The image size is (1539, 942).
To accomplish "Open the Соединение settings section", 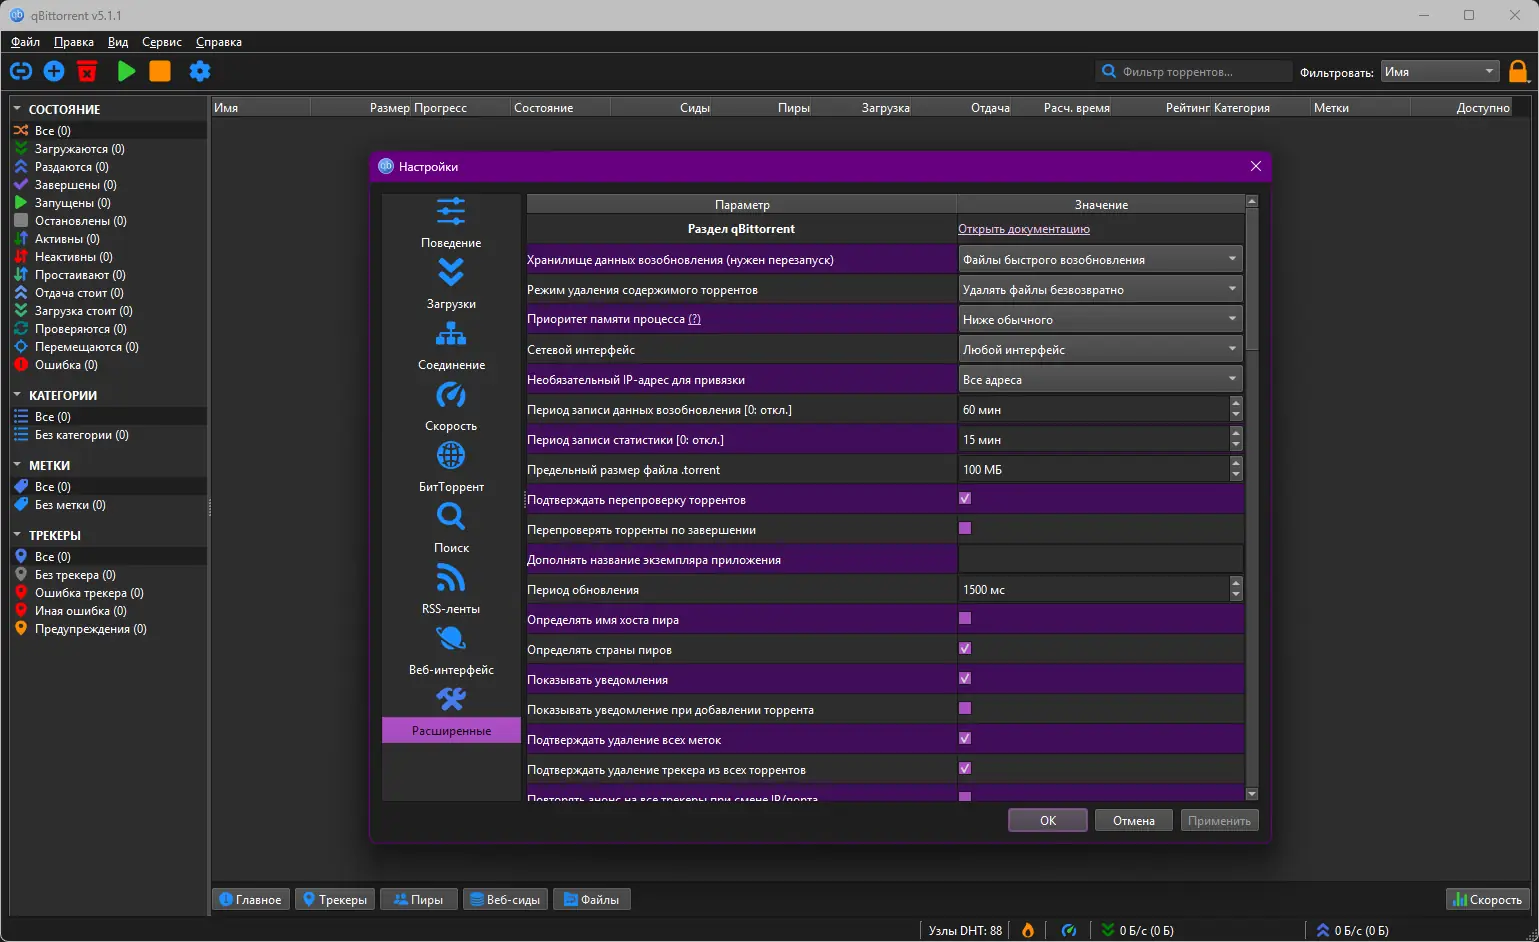I will click(451, 346).
